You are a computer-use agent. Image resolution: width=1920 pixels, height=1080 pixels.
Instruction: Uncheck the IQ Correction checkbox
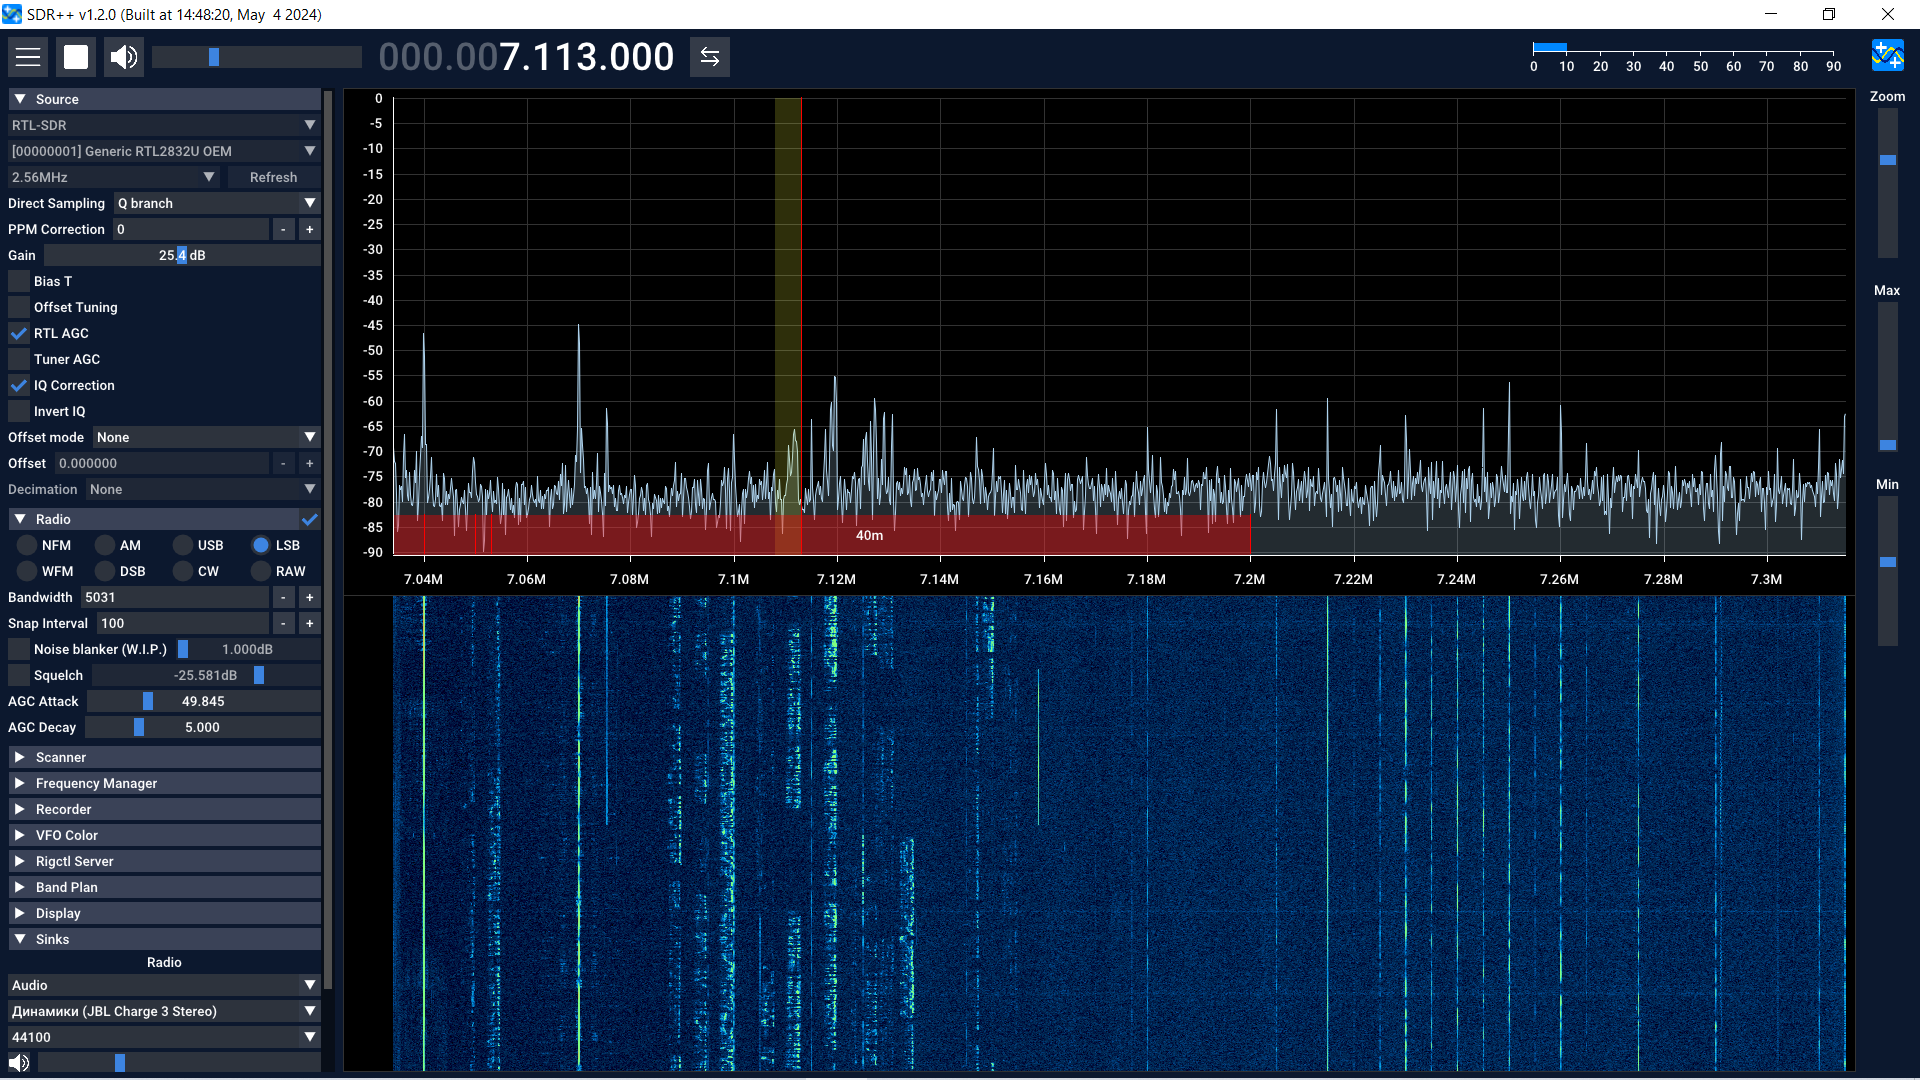(x=19, y=385)
